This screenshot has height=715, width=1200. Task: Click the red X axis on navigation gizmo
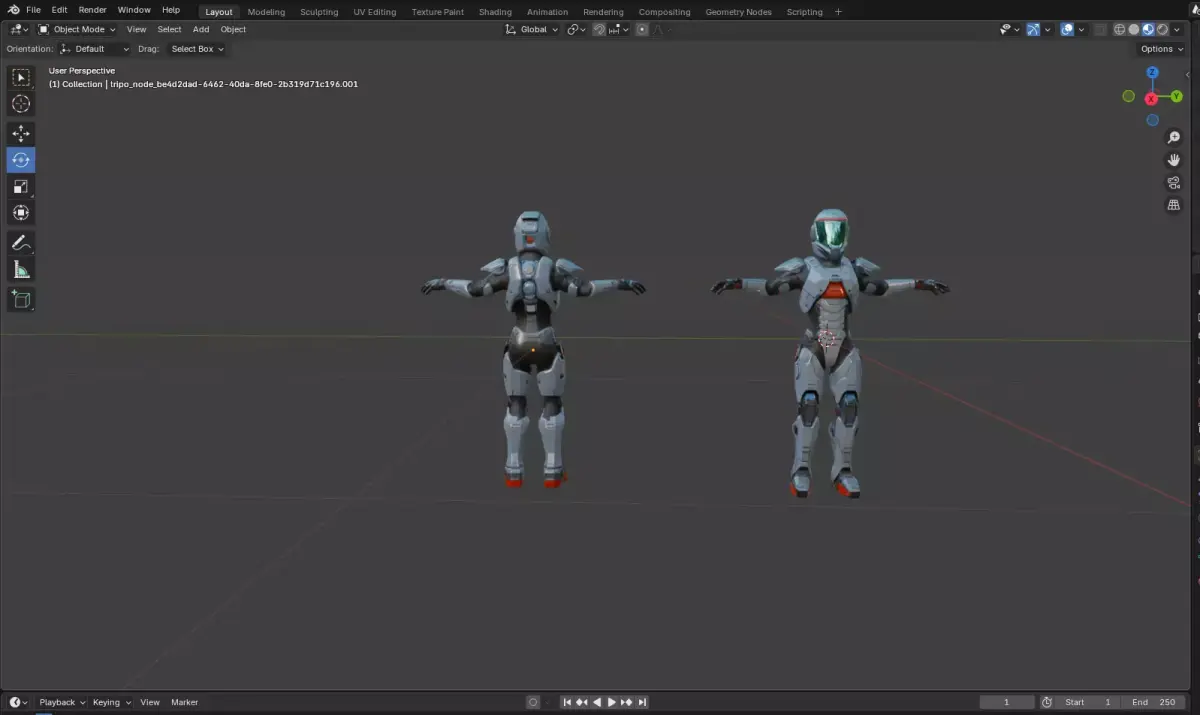coord(1151,98)
